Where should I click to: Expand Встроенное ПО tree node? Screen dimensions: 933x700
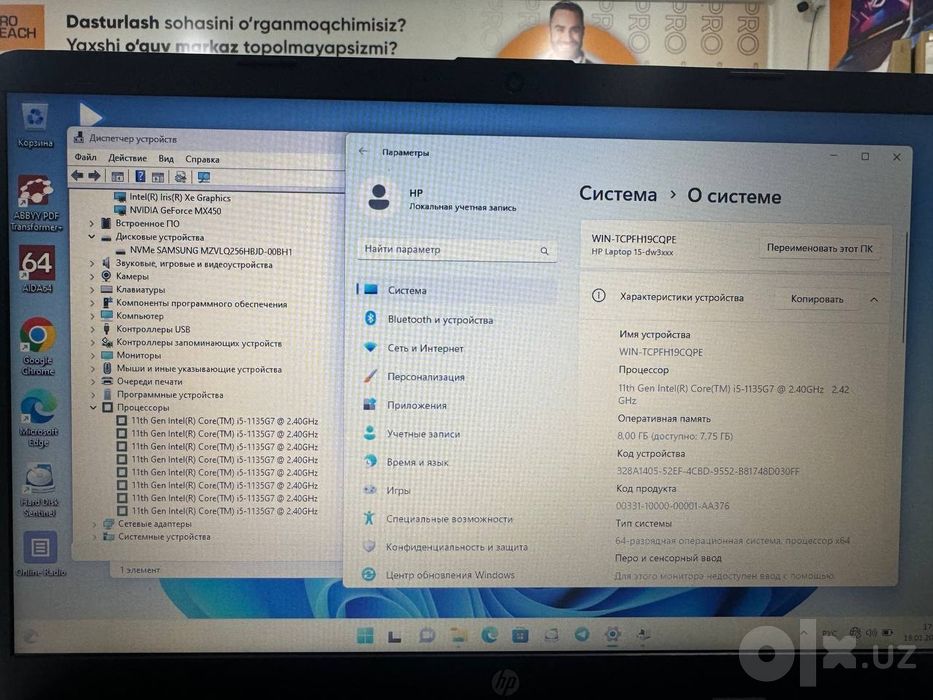[91, 223]
